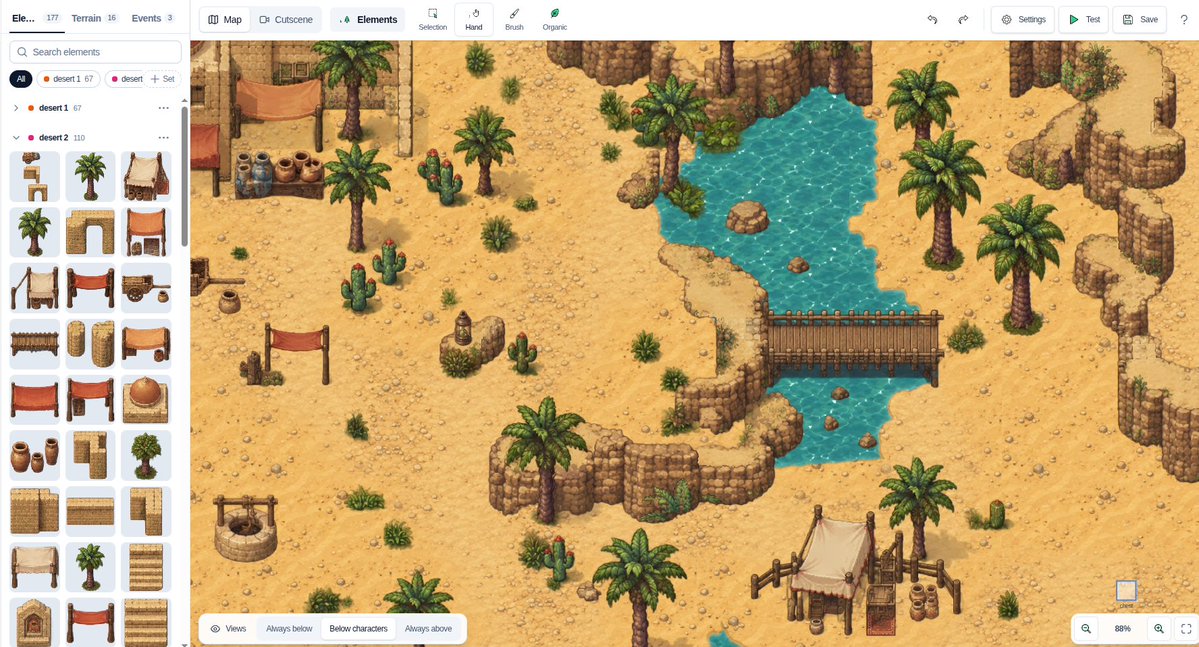Toggle the Views eye control
1199x647 pixels.
tap(228, 629)
